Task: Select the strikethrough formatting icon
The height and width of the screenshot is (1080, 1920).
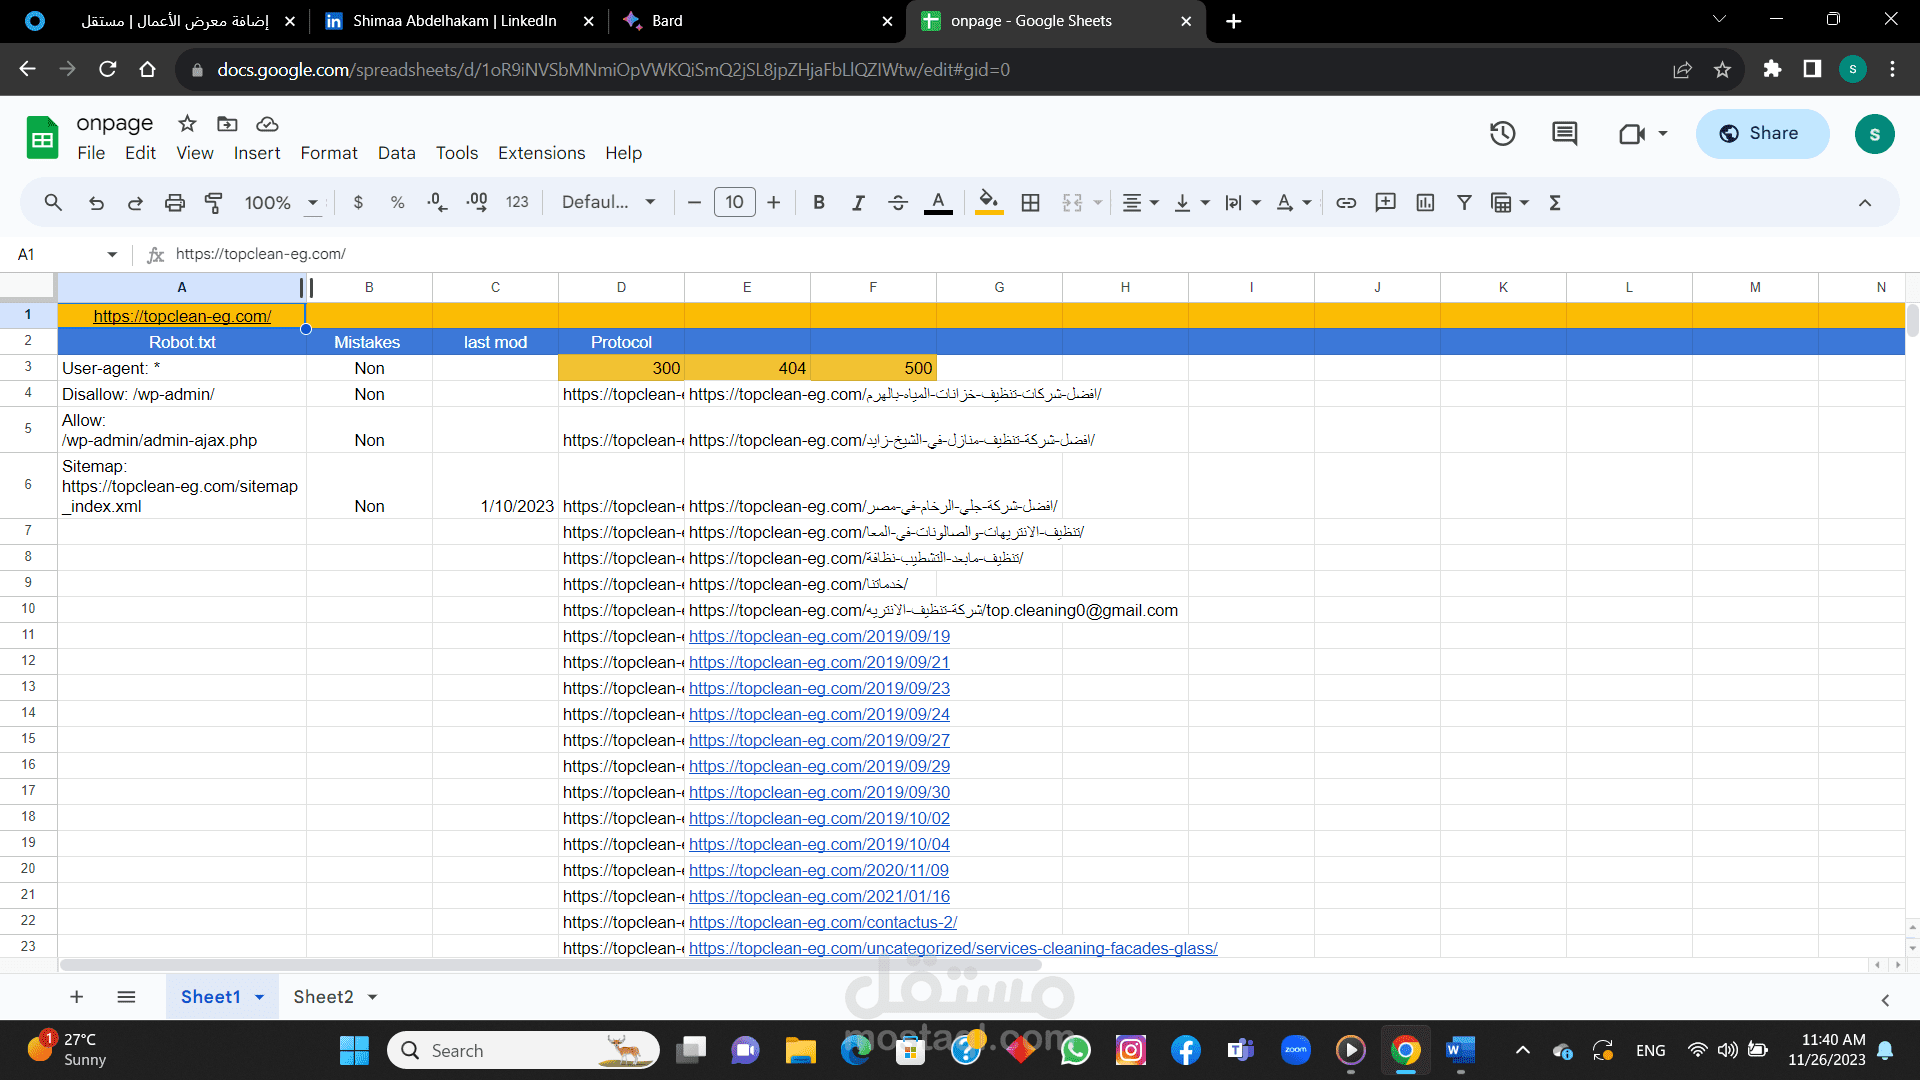Action: [898, 202]
